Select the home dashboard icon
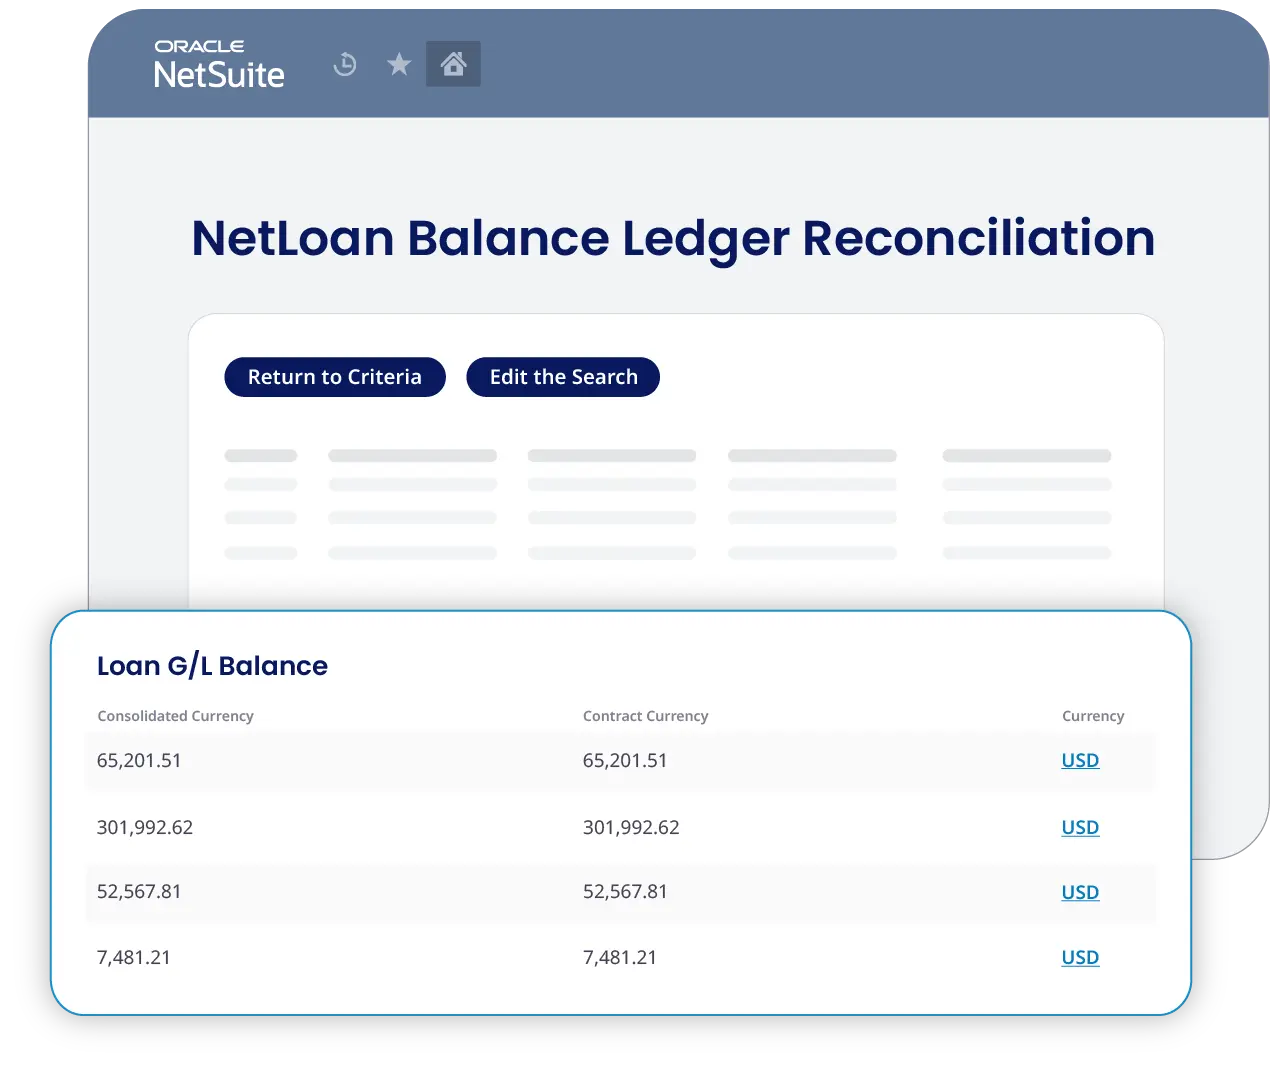The height and width of the screenshot is (1065, 1279). pos(453,63)
